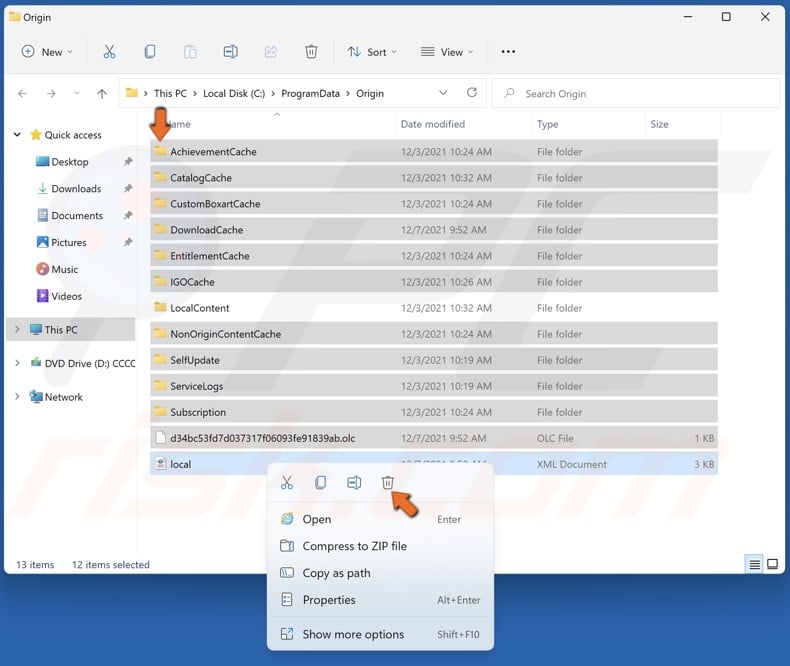Collapse the Quick access tree node
The width and height of the screenshot is (790, 666).
pos(17,135)
